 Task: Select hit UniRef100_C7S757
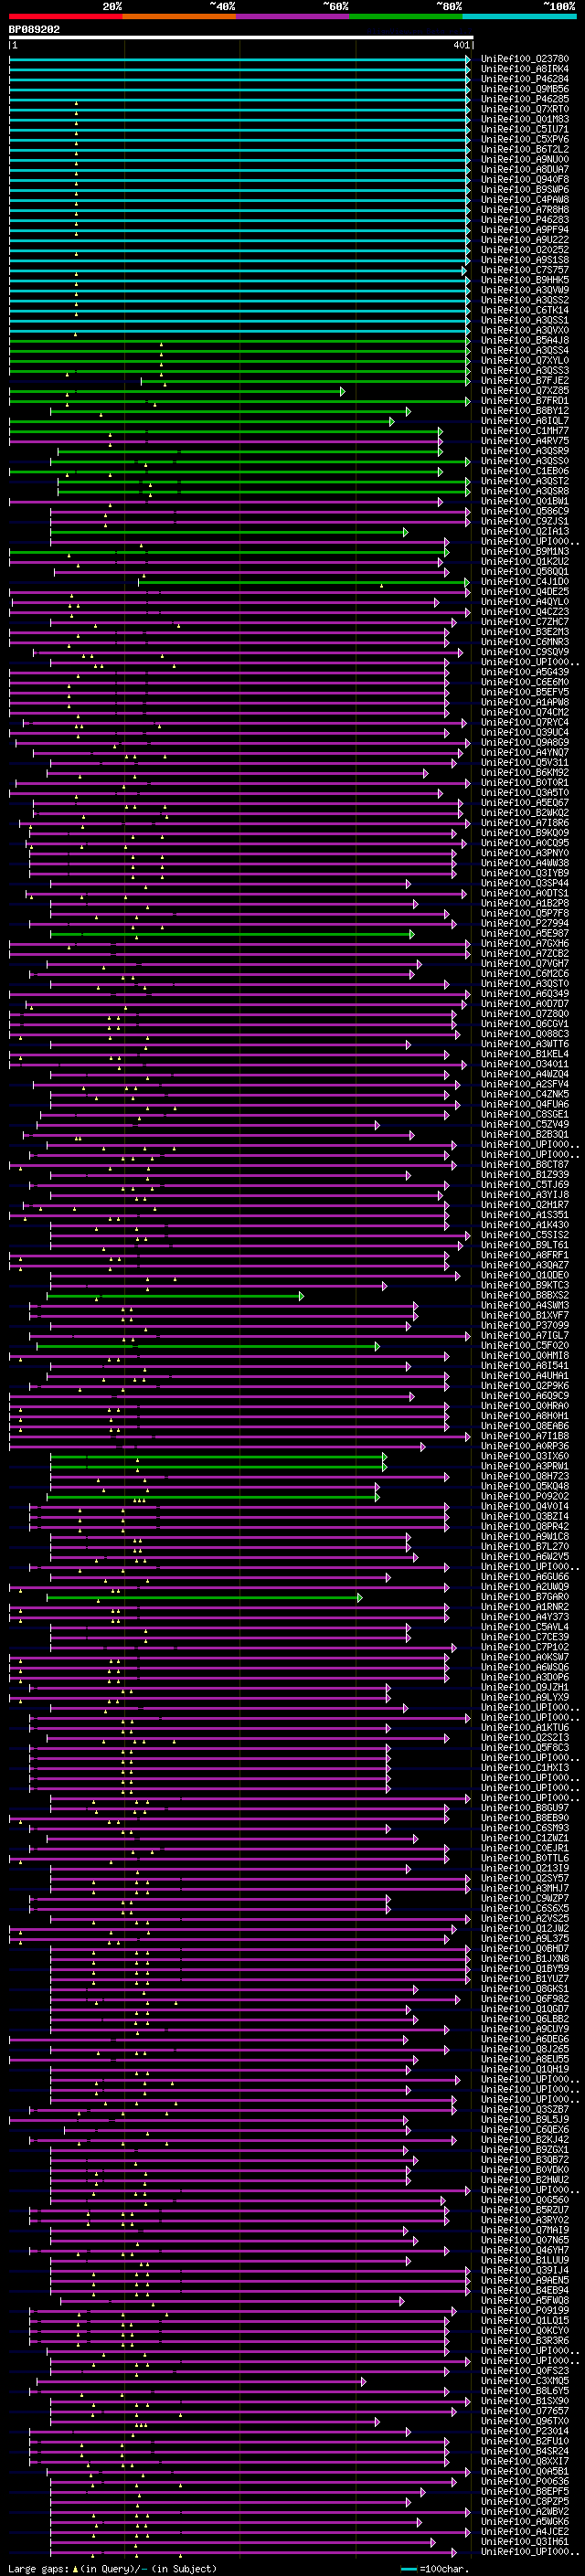(524, 270)
